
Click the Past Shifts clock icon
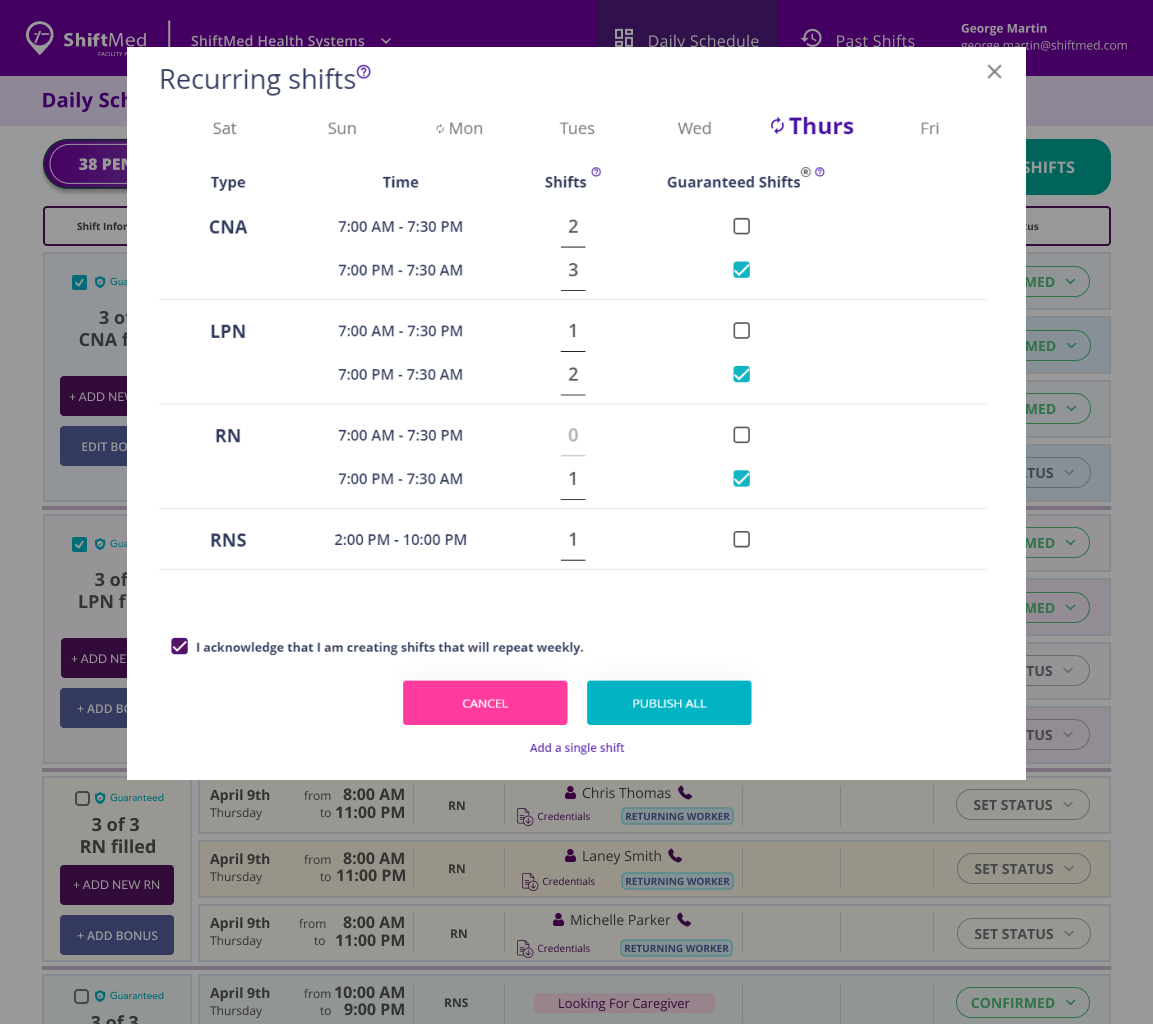pyautogui.click(x=812, y=39)
